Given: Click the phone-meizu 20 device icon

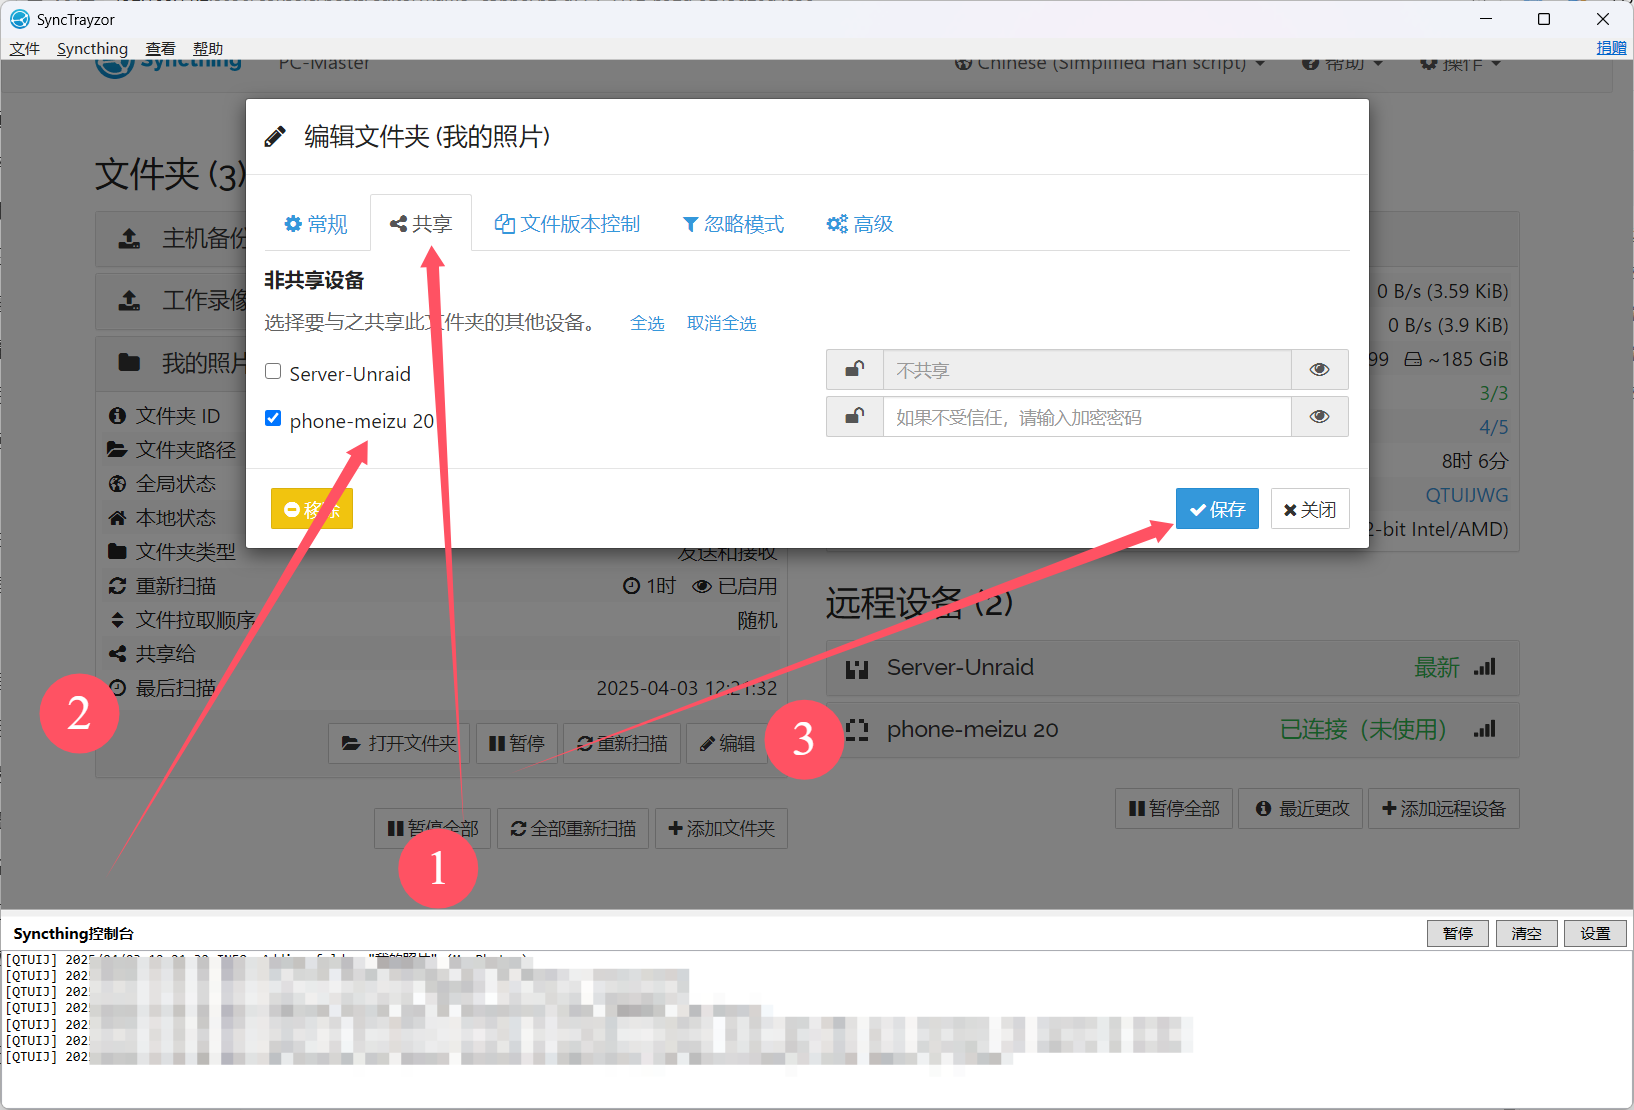Looking at the screenshot, I should pyautogui.click(x=857, y=731).
